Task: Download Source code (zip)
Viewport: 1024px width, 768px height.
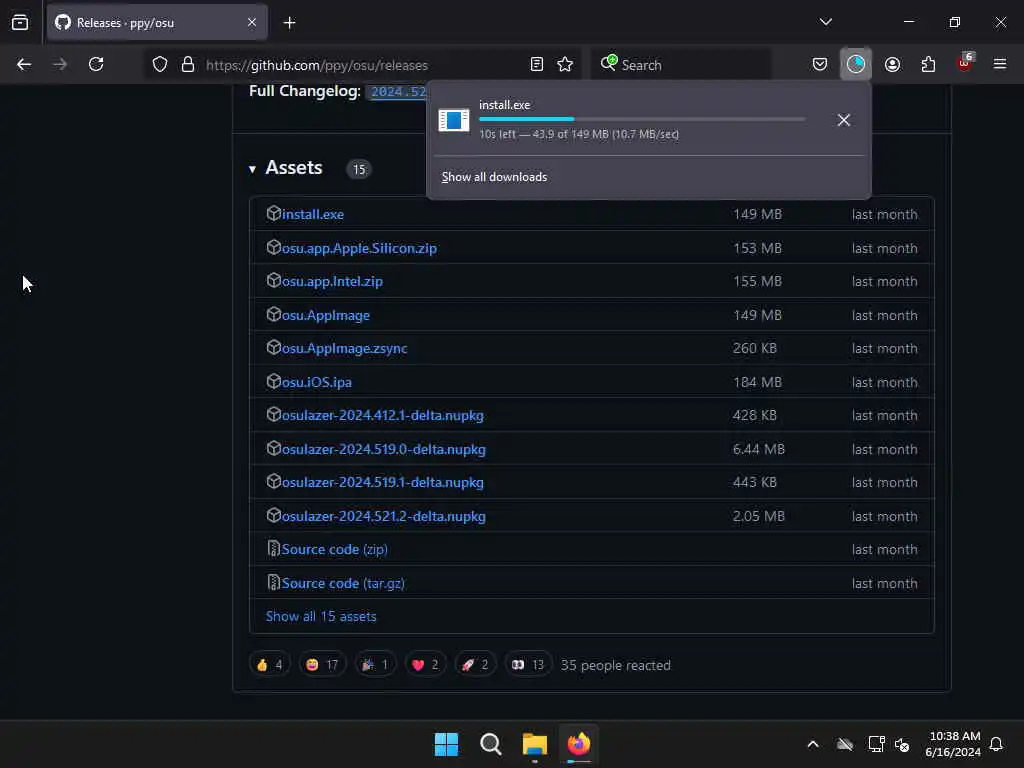Action: [334, 549]
